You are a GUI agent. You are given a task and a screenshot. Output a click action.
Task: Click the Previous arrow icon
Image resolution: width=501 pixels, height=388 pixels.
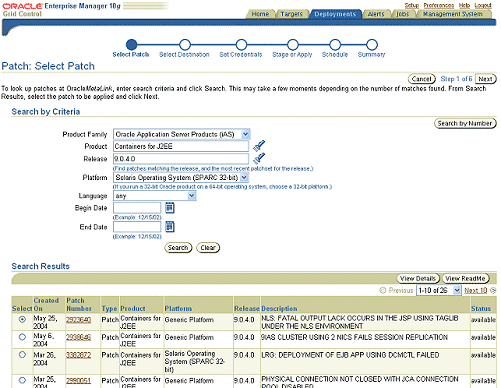383,290
